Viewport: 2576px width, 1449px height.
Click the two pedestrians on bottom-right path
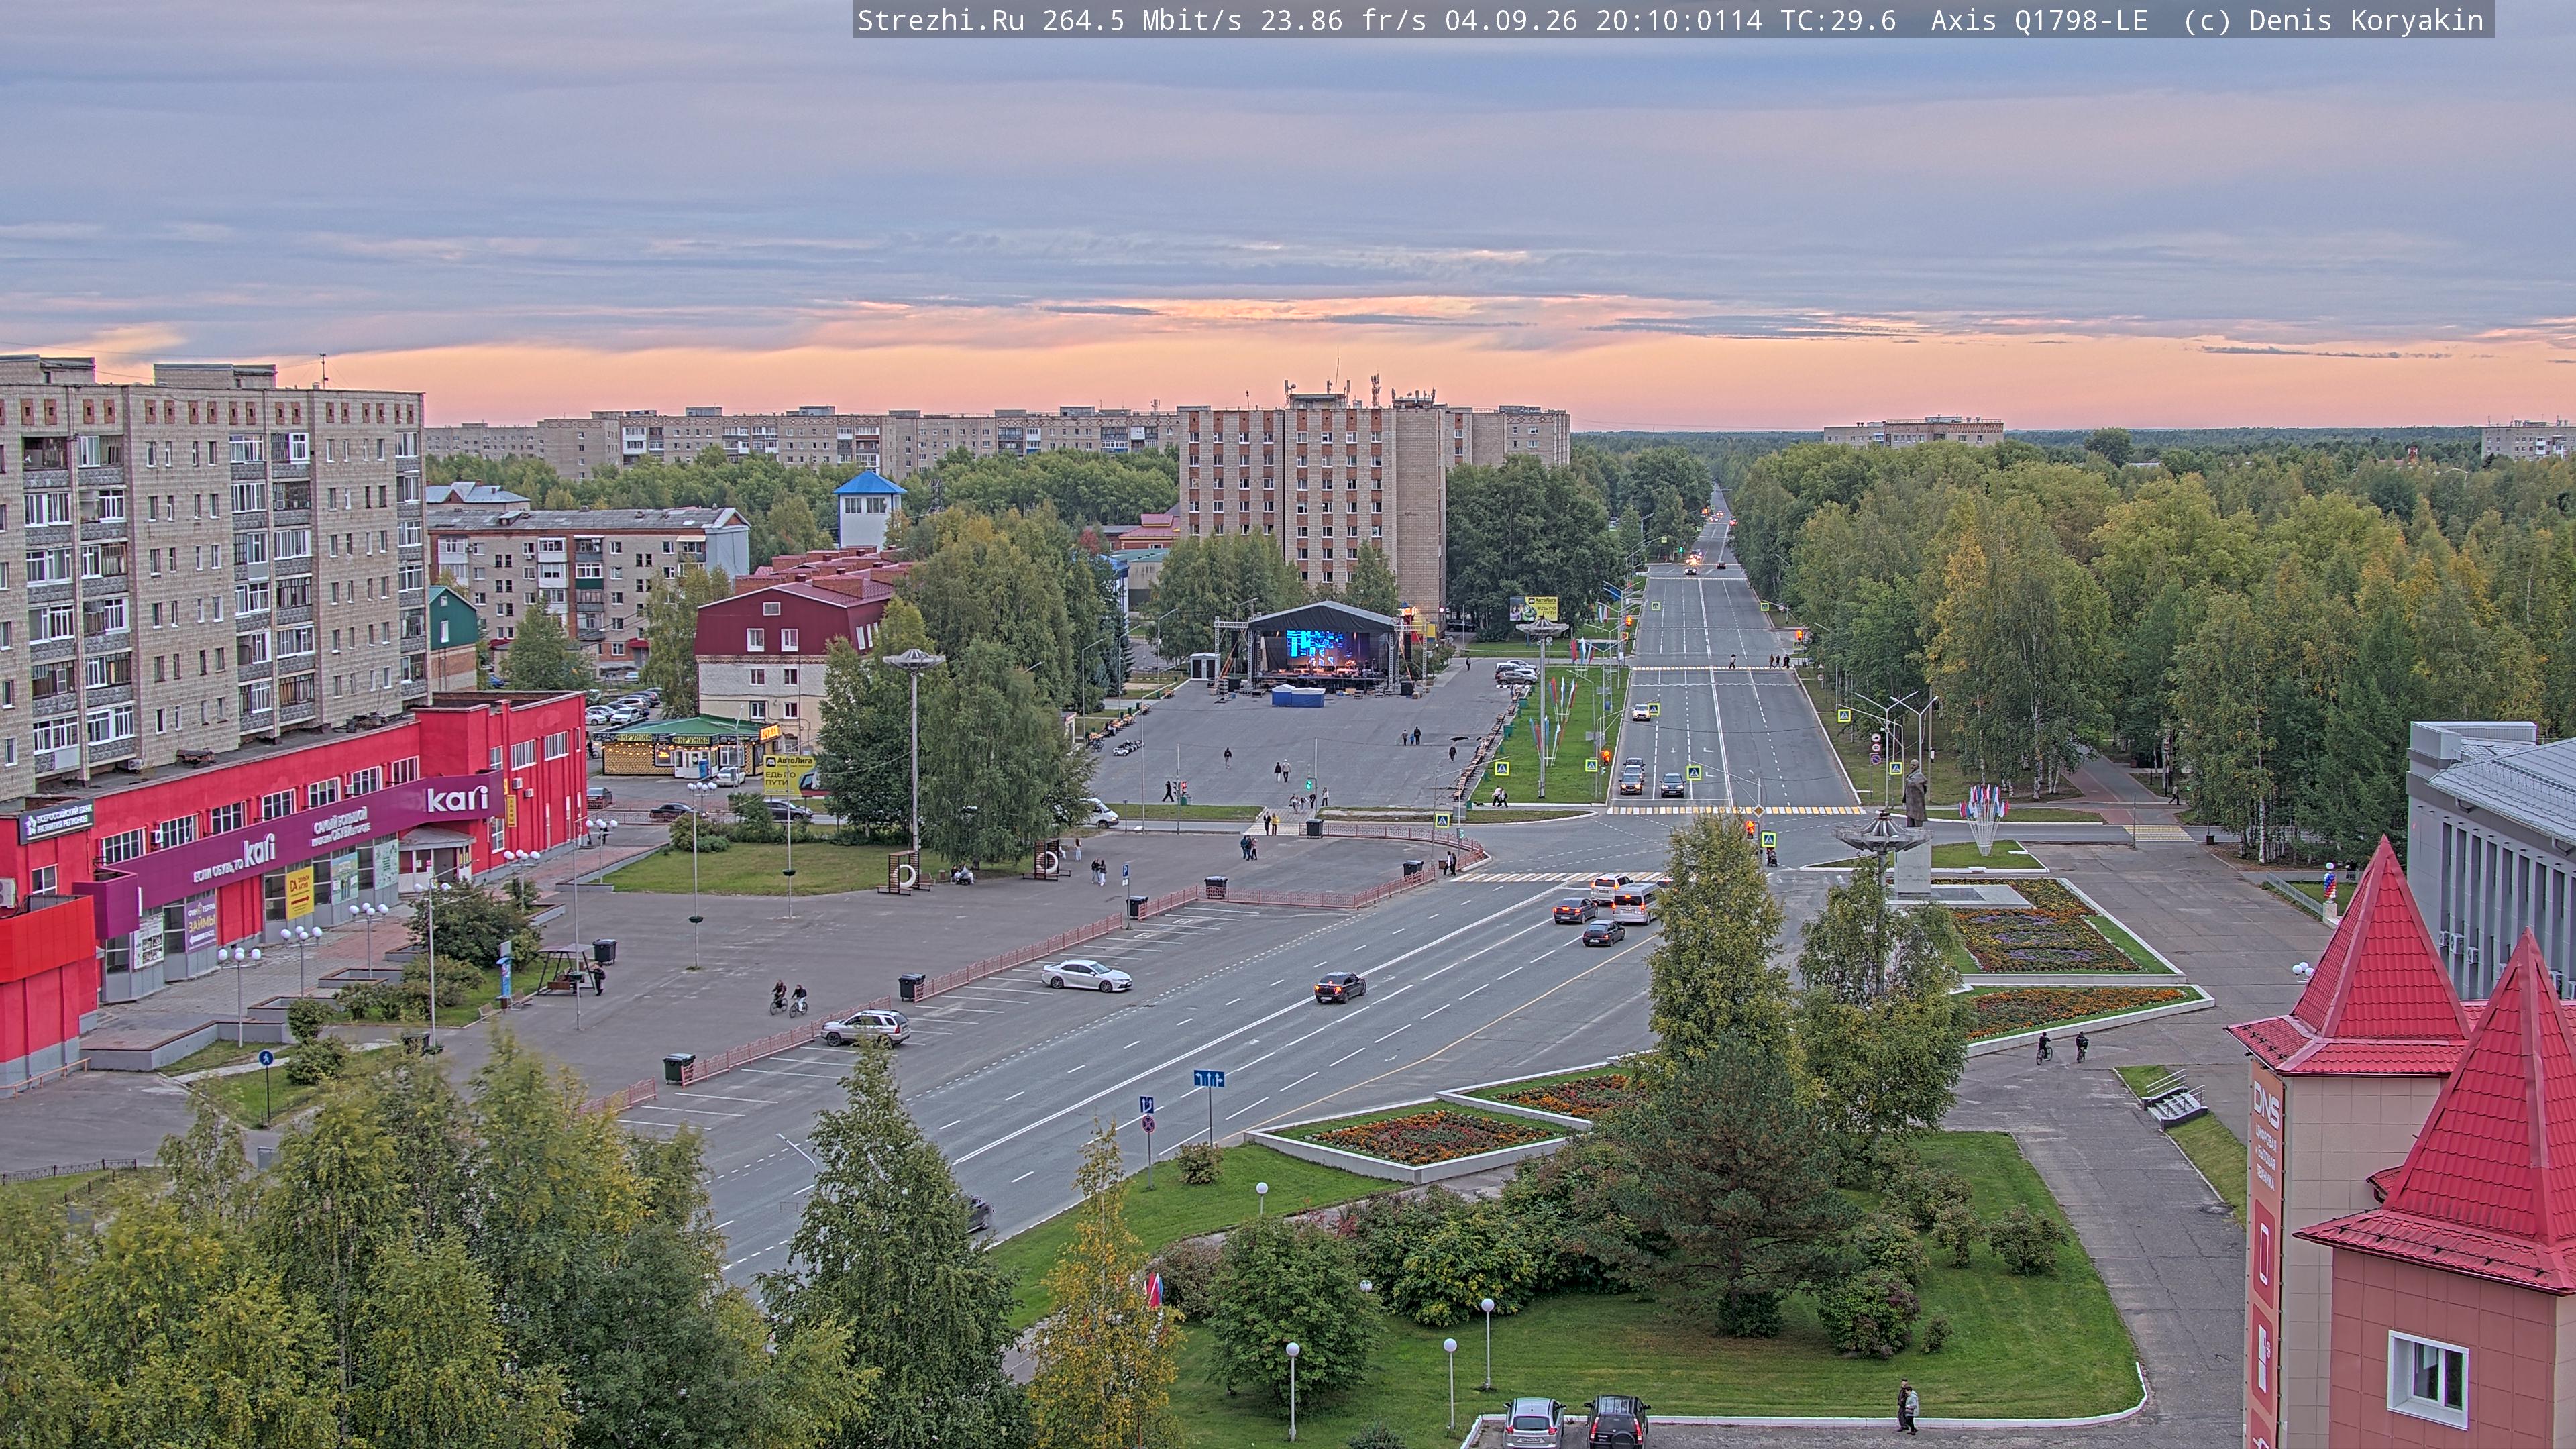1907,1407
